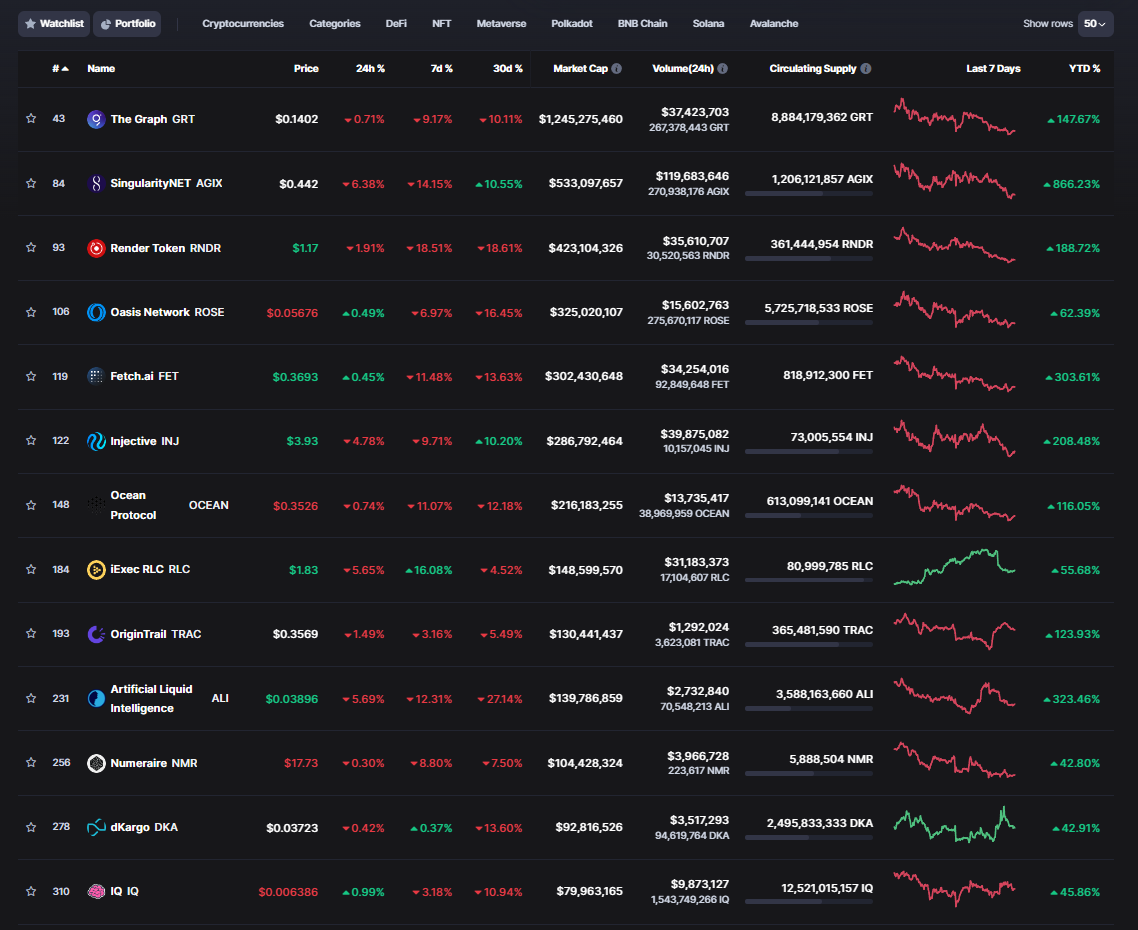Screen dimensions: 1138x930
Task: Click OCEAN circulating supply progress bar
Action: [809, 515]
